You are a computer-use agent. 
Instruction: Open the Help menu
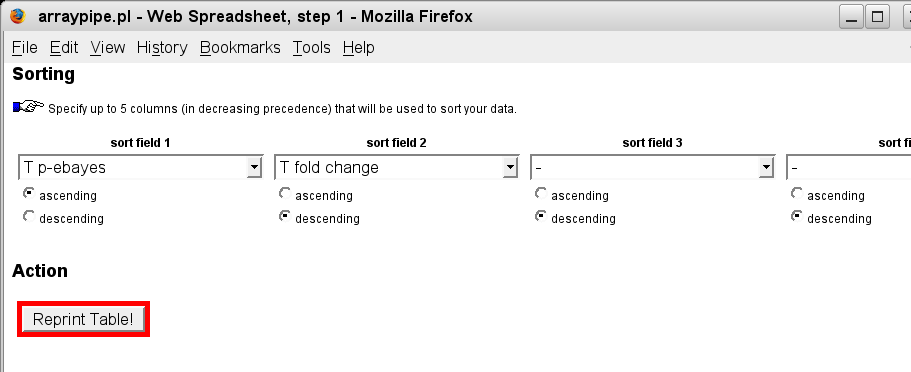click(358, 48)
